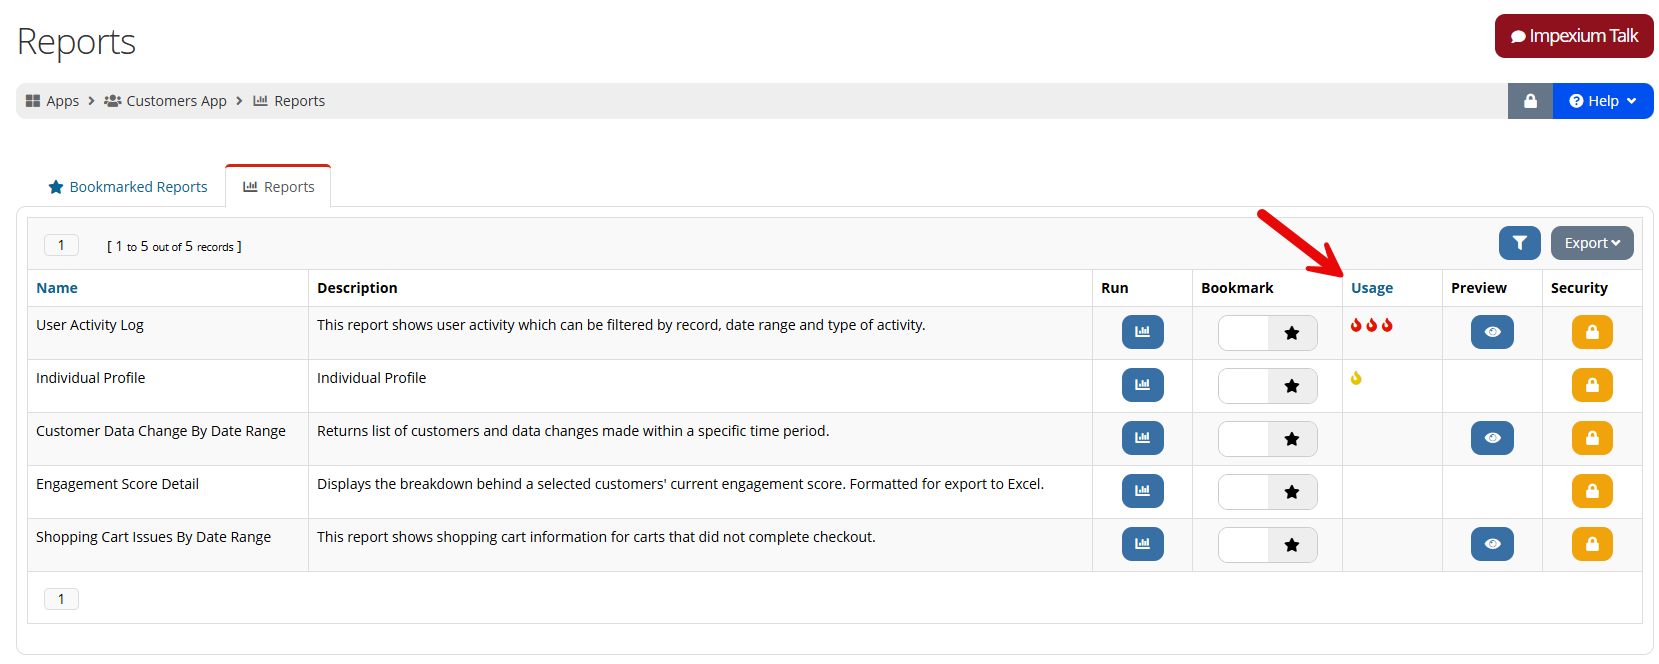Toggle bookmark for Customer Data Change report
Viewport: 1659px width, 664px height.
point(1267,439)
